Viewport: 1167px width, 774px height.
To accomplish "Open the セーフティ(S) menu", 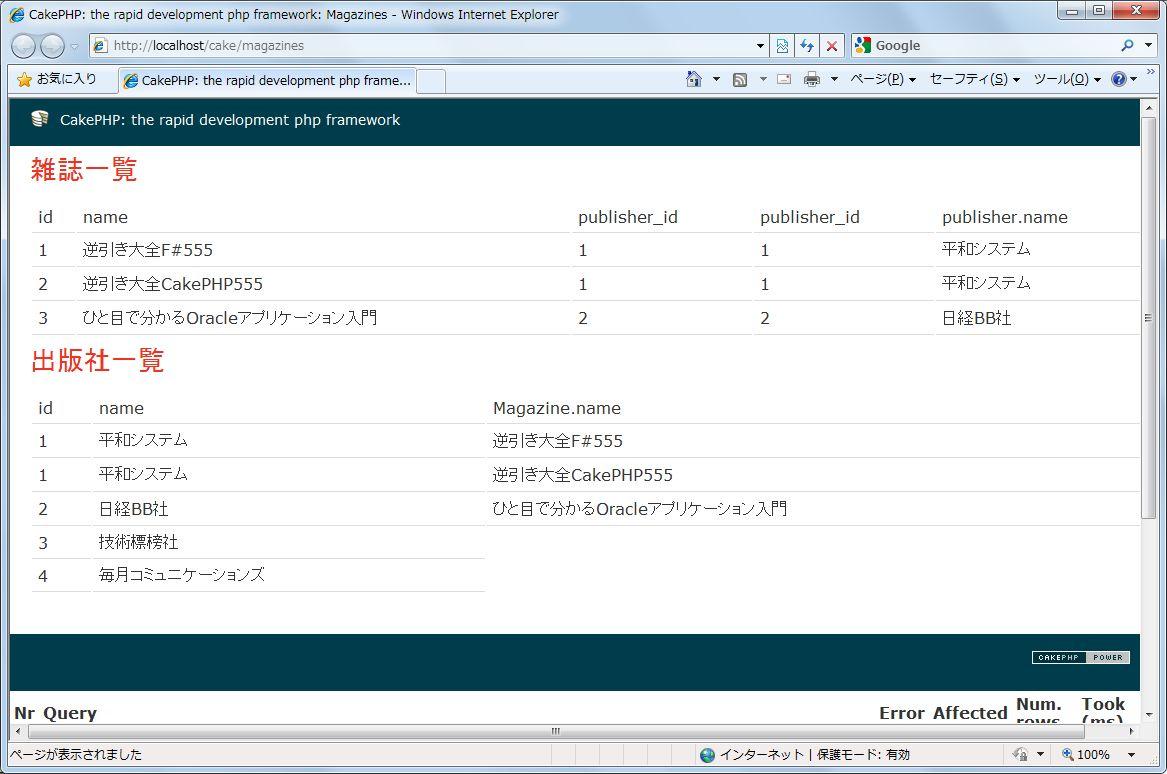I will pyautogui.click(x=974, y=80).
